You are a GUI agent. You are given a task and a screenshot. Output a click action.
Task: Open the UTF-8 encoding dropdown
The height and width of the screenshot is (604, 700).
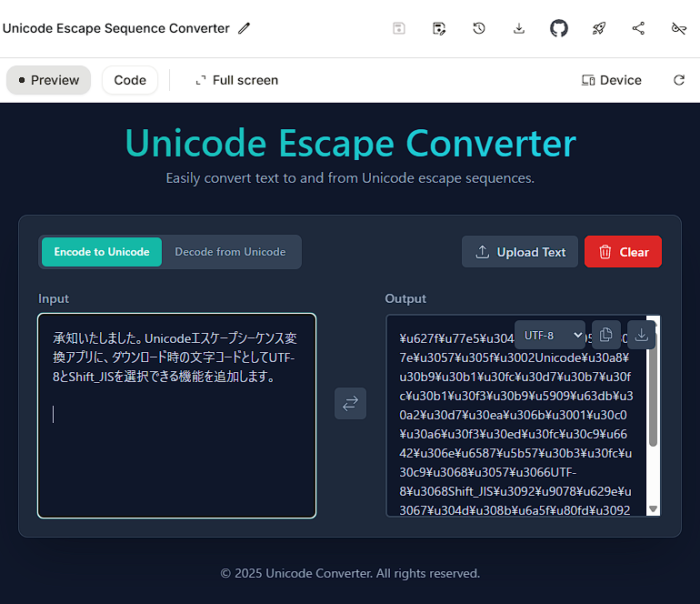click(550, 335)
